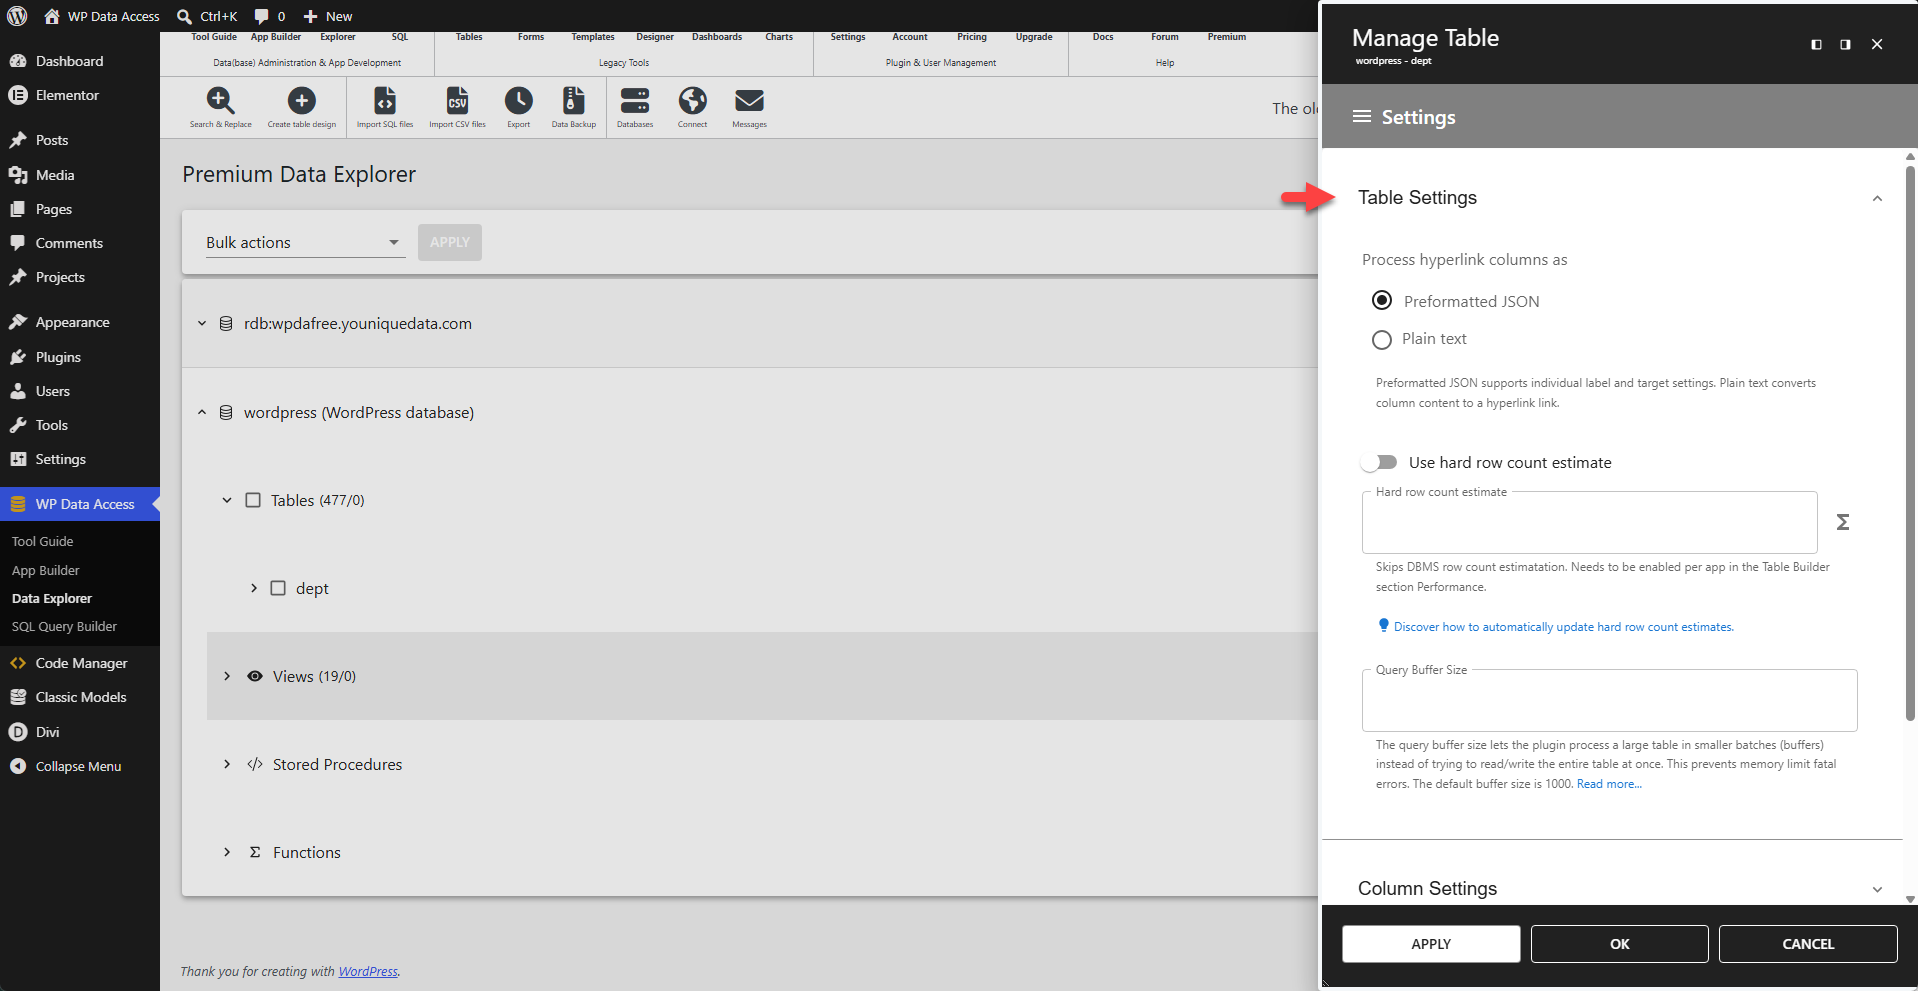The width and height of the screenshot is (1918, 991).
Task: Open the Export scheduler icon
Action: point(518,107)
